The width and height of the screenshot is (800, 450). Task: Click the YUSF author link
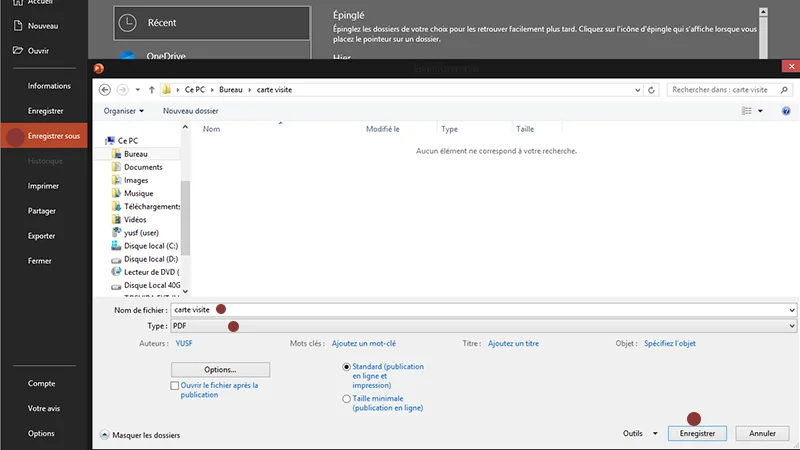click(x=184, y=343)
